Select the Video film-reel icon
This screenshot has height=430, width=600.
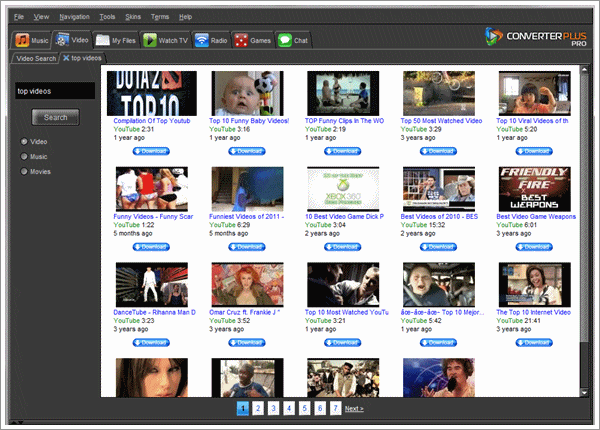coord(62,39)
